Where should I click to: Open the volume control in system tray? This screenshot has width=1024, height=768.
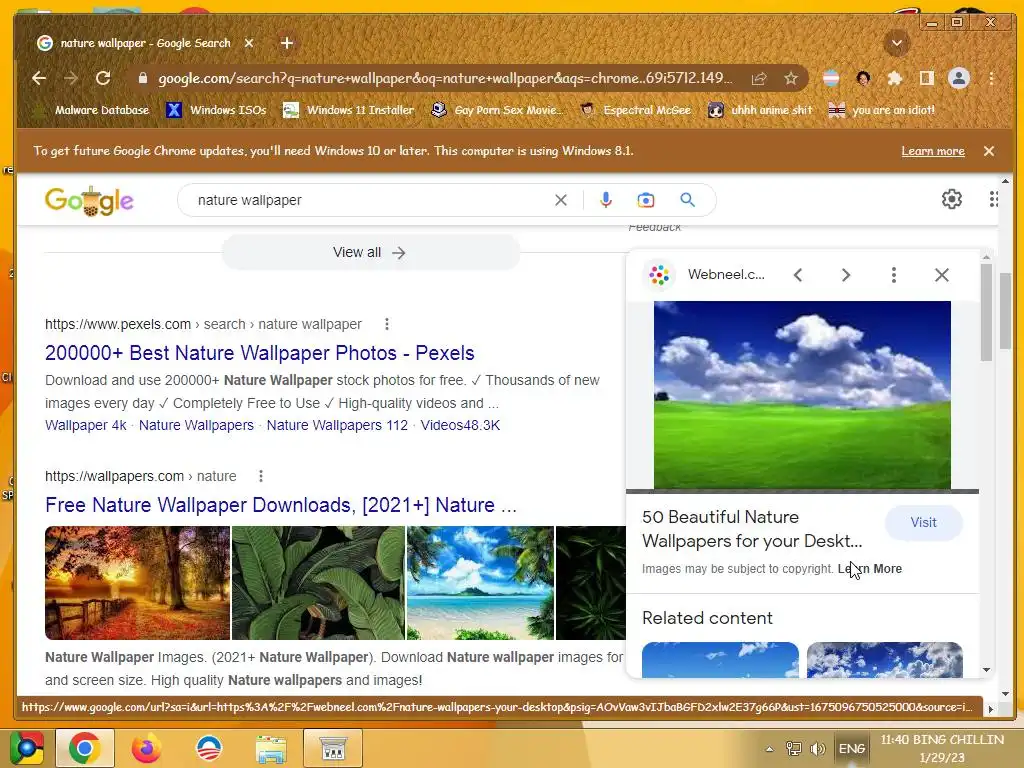pyautogui.click(x=817, y=749)
